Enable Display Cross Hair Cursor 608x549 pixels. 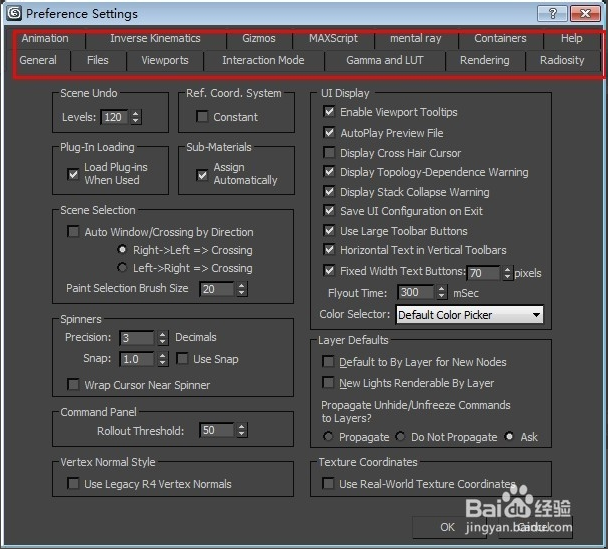(x=329, y=152)
